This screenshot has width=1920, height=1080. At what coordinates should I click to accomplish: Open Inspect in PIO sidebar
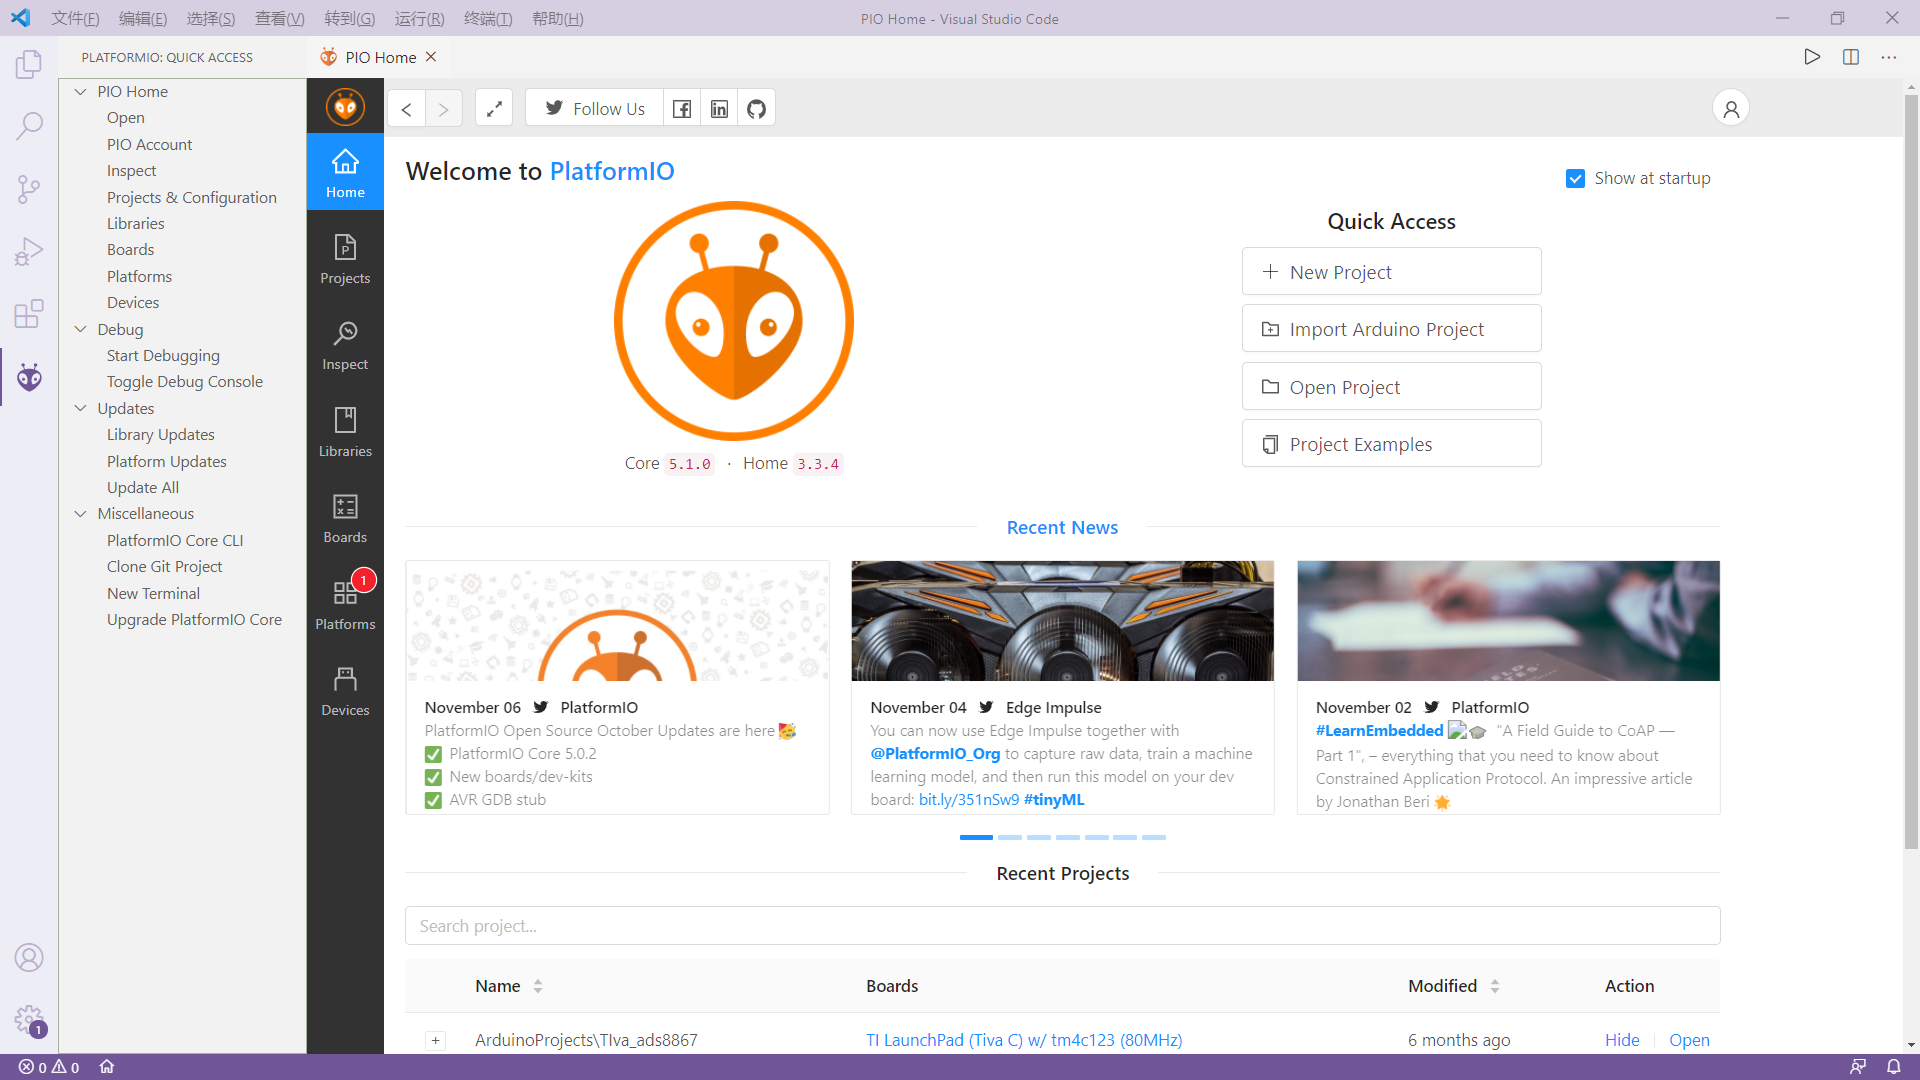[x=345, y=345]
